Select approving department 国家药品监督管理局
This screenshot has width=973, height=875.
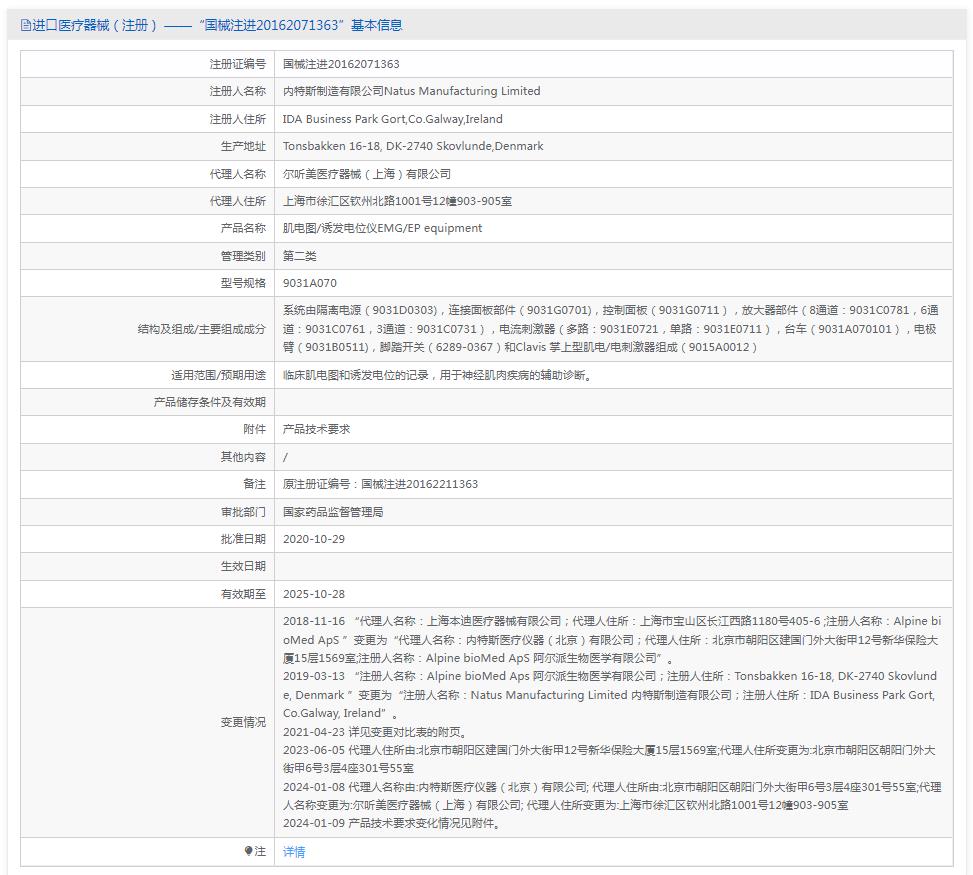333,512
